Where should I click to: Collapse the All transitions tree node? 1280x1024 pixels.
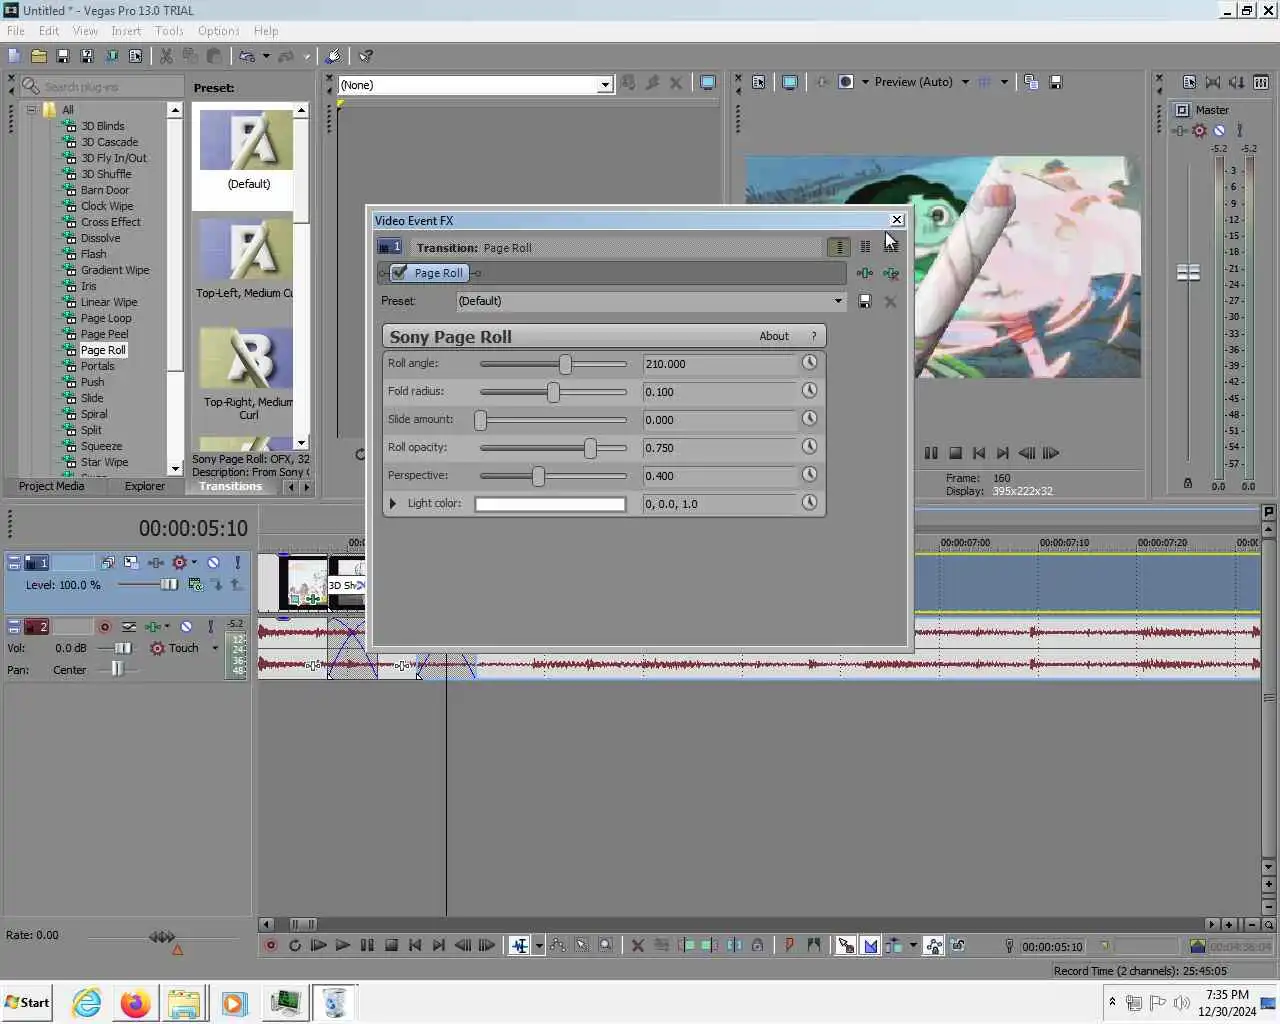32,110
